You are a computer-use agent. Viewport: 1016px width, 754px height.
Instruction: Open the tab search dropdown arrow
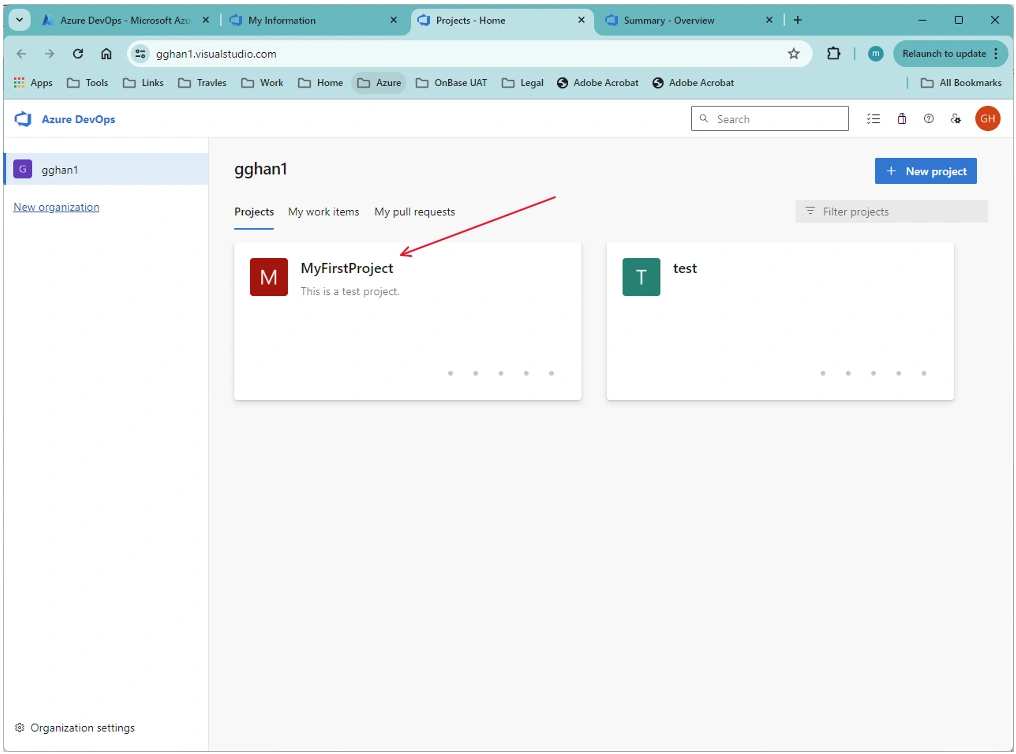tap(19, 20)
